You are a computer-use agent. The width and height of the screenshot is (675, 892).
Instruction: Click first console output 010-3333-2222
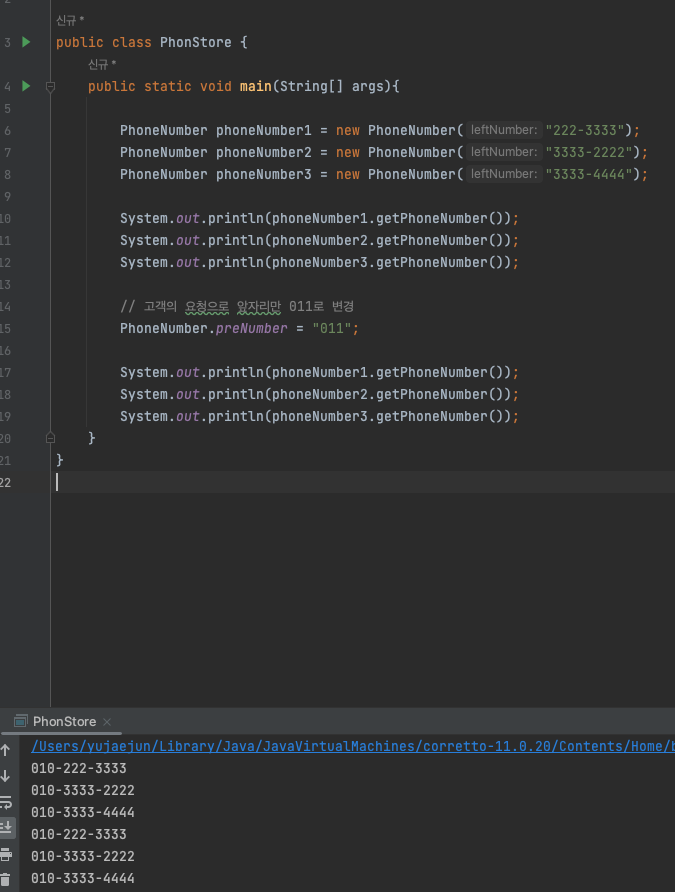pyautogui.click(x=83, y=790)
